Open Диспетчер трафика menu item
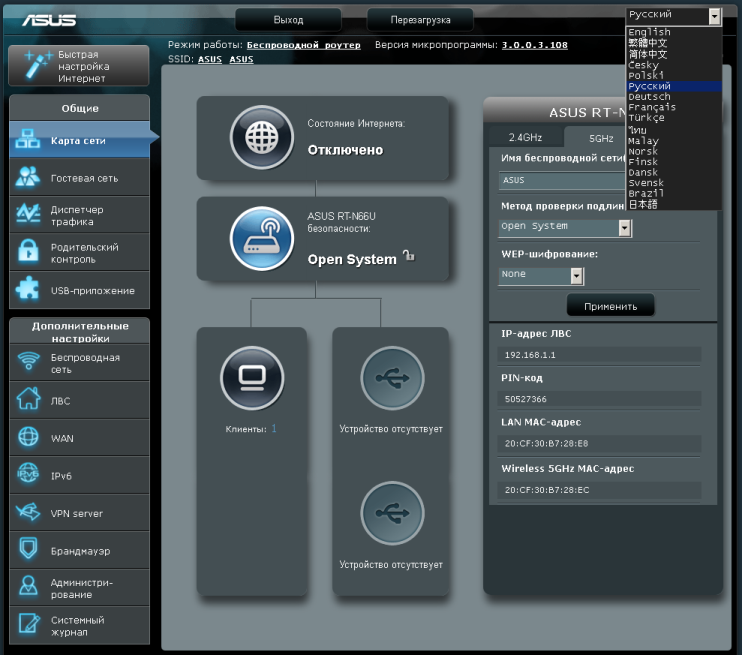742x655 pixels. click(80, 215)
